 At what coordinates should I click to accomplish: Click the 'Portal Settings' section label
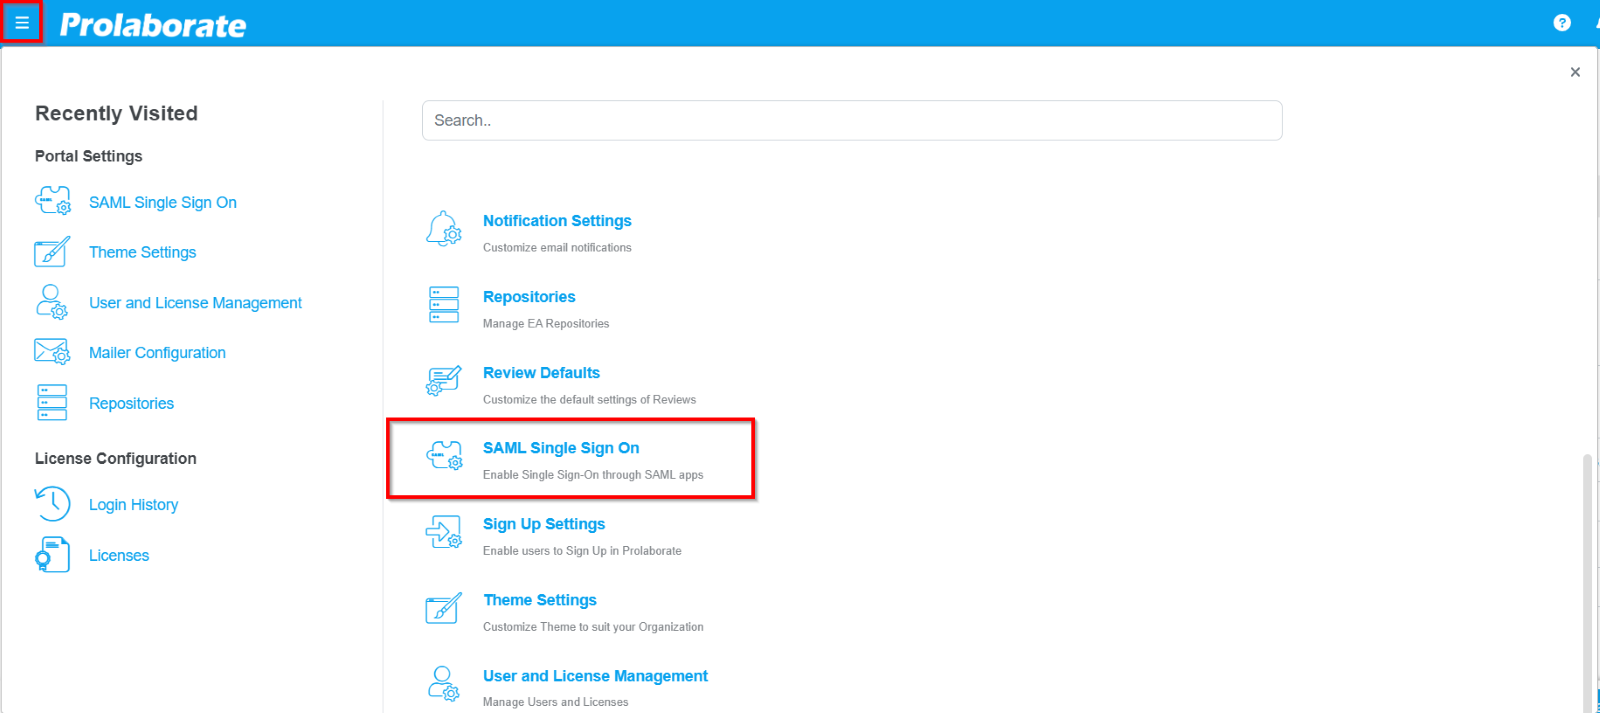[x=89, y=156]
